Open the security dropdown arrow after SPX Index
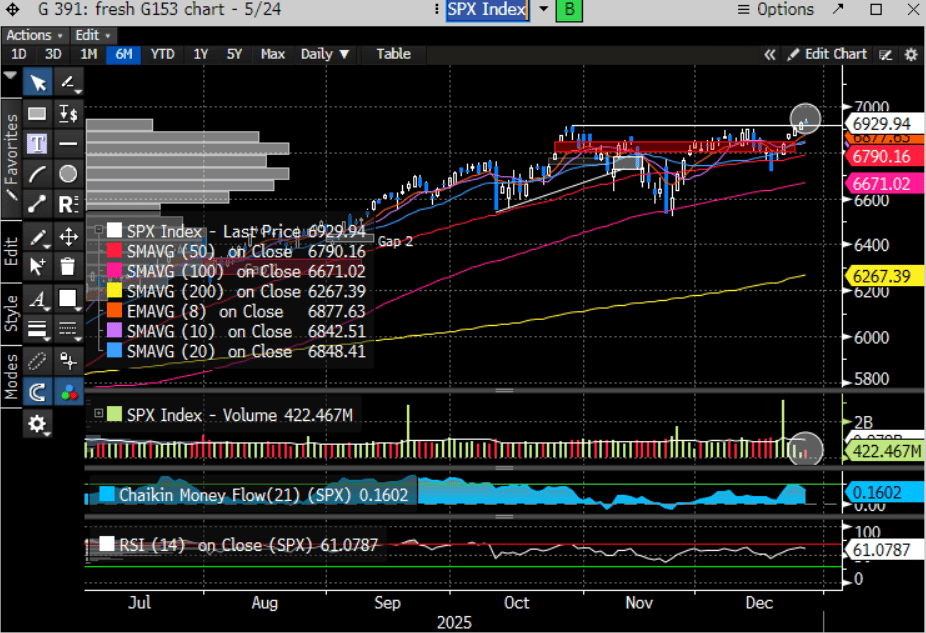The image size is (926, 633). point(543,9)
